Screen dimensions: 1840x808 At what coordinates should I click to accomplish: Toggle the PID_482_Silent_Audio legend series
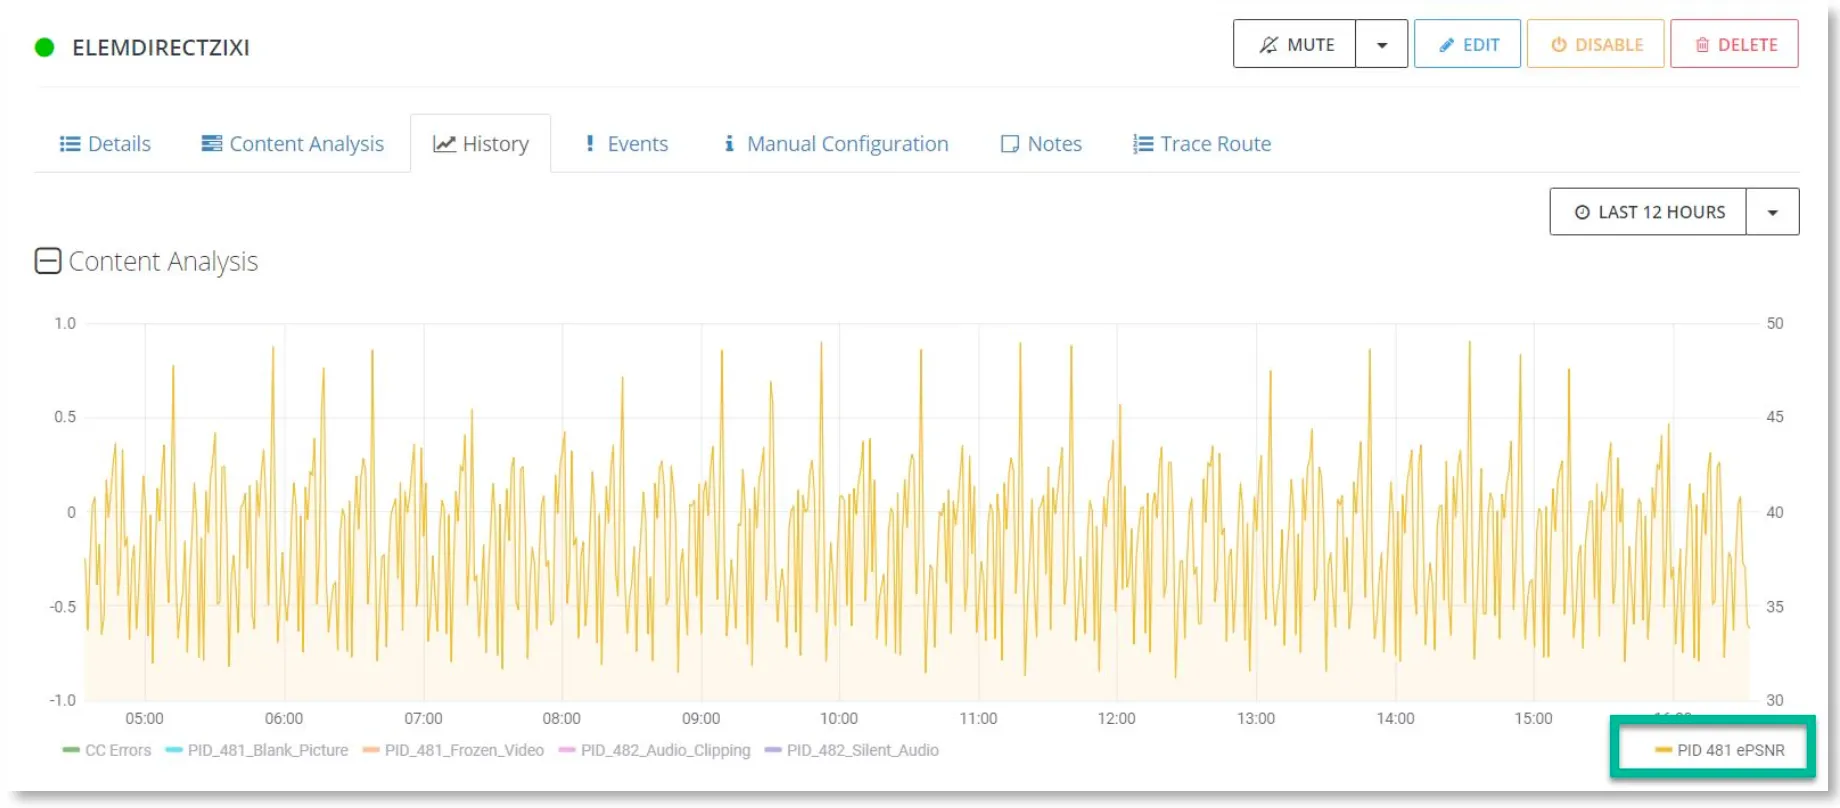click(x=852, y=750)
